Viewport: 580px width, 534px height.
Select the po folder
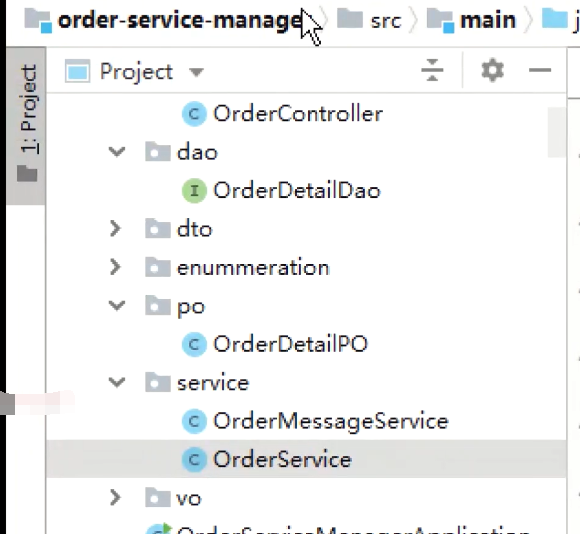click(191, 308)
